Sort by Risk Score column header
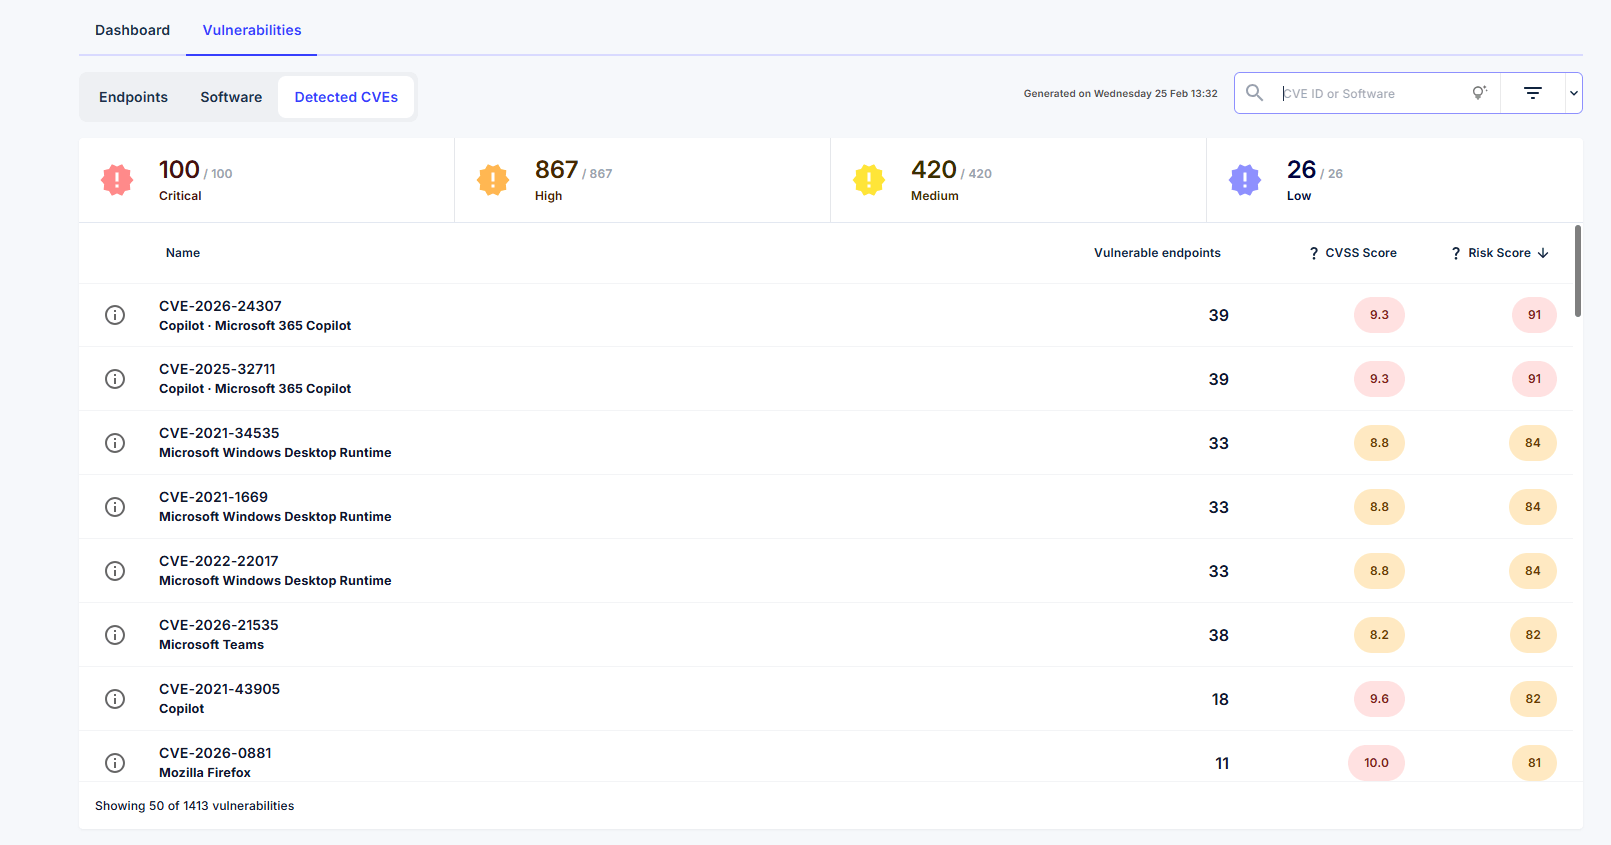This screenshot has height=845, width=1611. click(x=1499, y=253)
